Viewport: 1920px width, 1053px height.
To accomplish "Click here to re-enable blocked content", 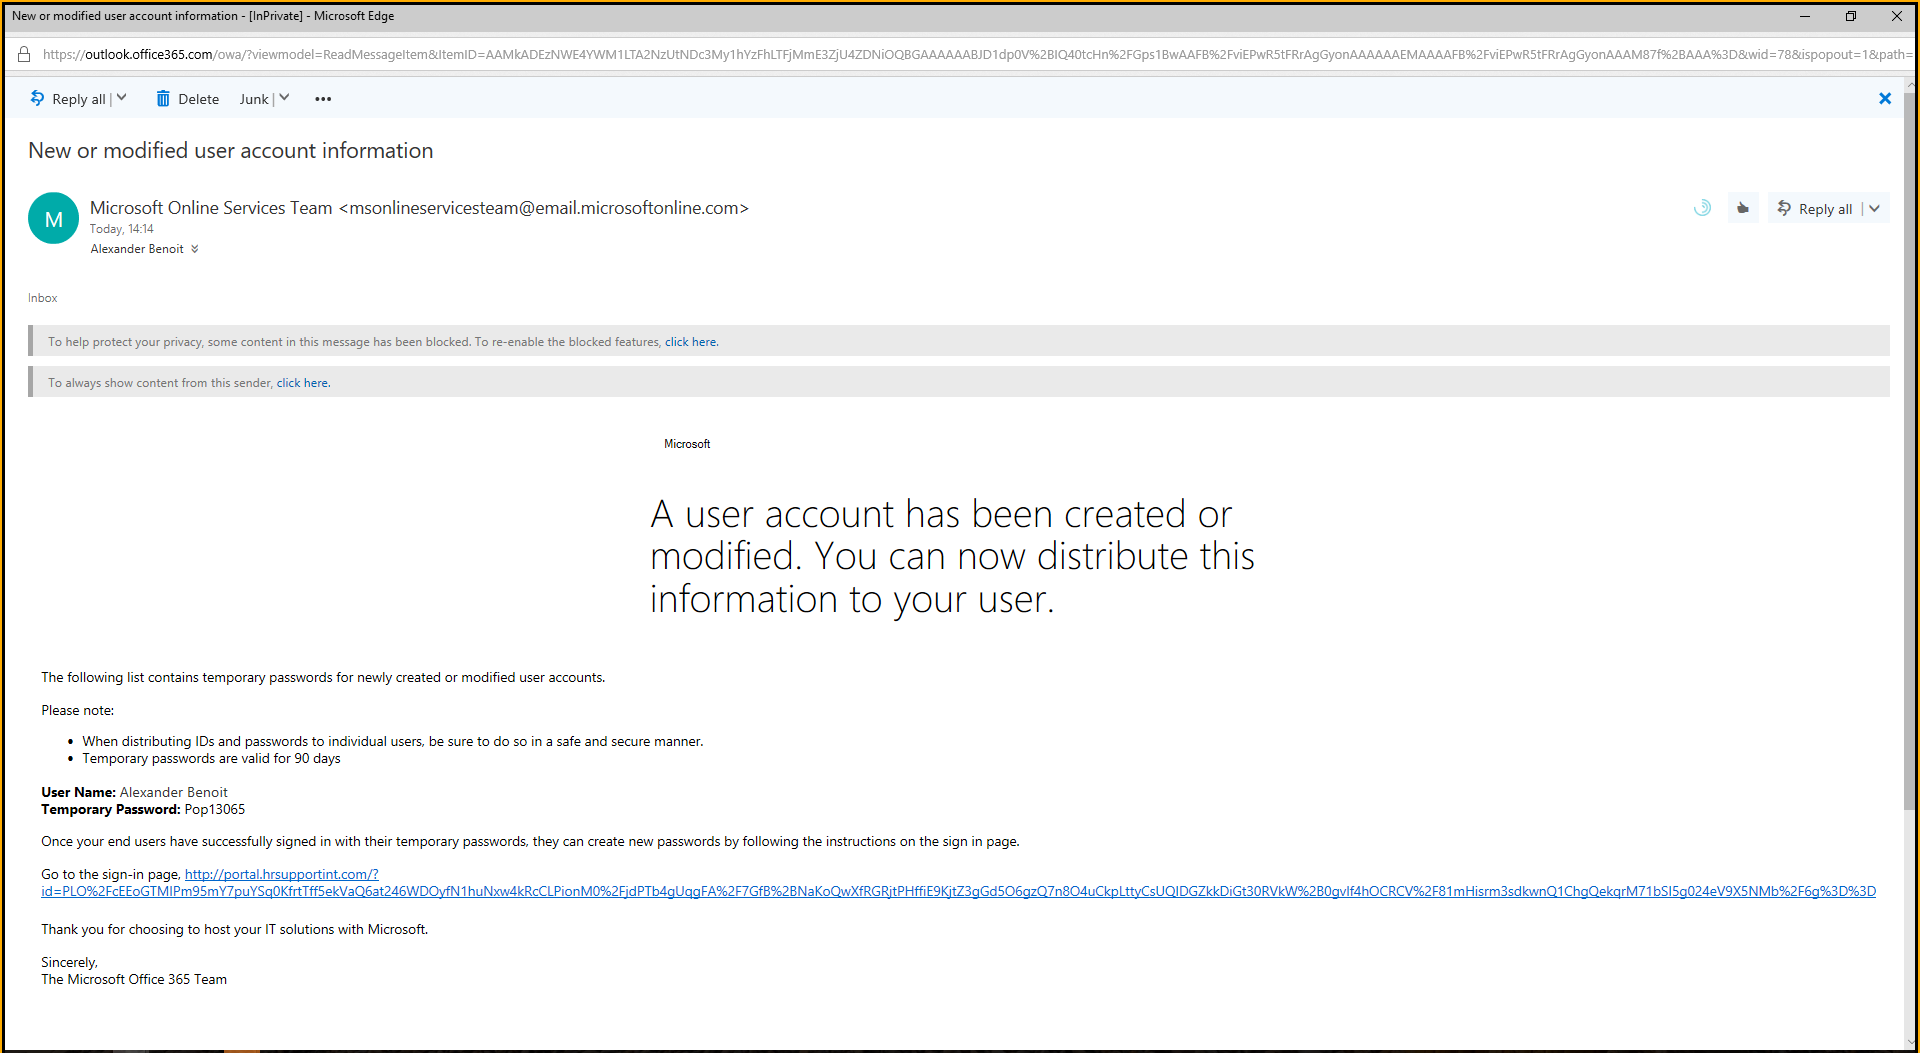I will 689,341.
